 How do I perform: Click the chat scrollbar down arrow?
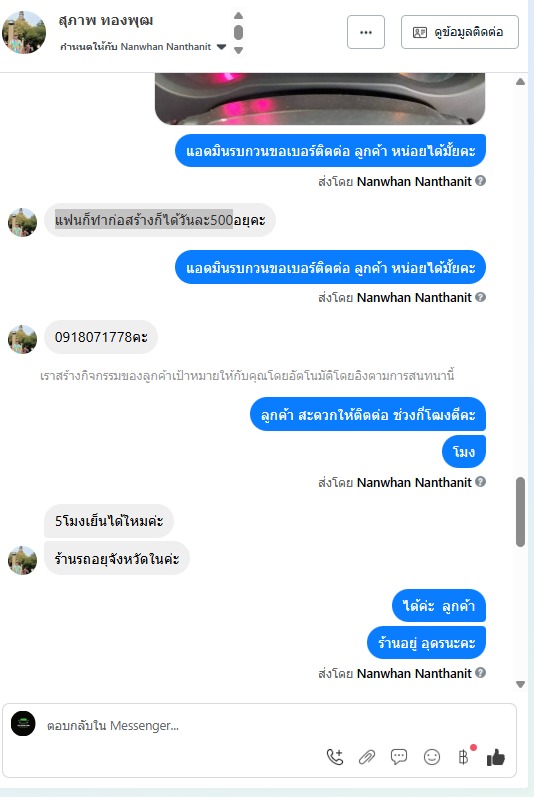pos(520,684)
